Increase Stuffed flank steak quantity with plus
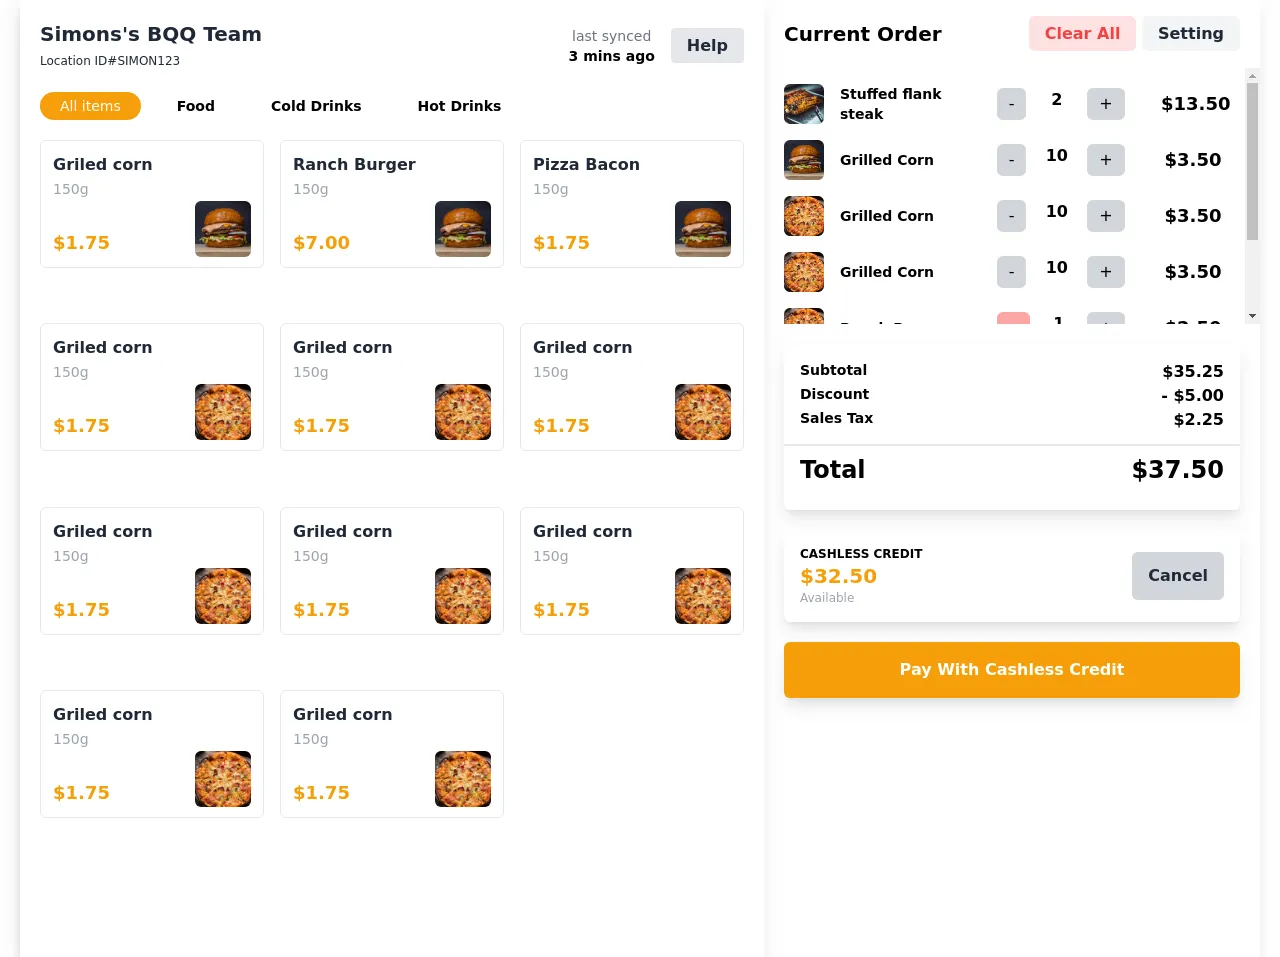Viewport: 1280px width, 957px height. [1105, 104]
